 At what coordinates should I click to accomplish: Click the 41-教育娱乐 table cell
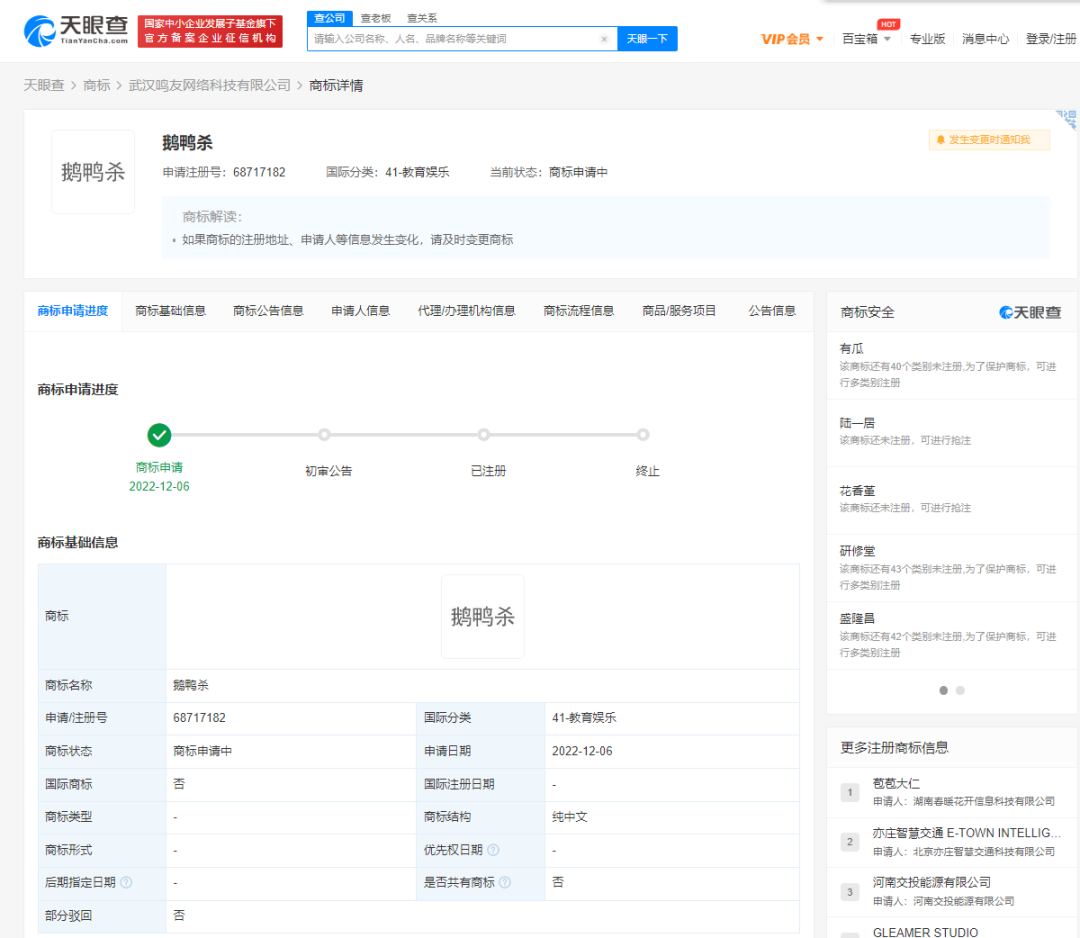pos(672,718)
